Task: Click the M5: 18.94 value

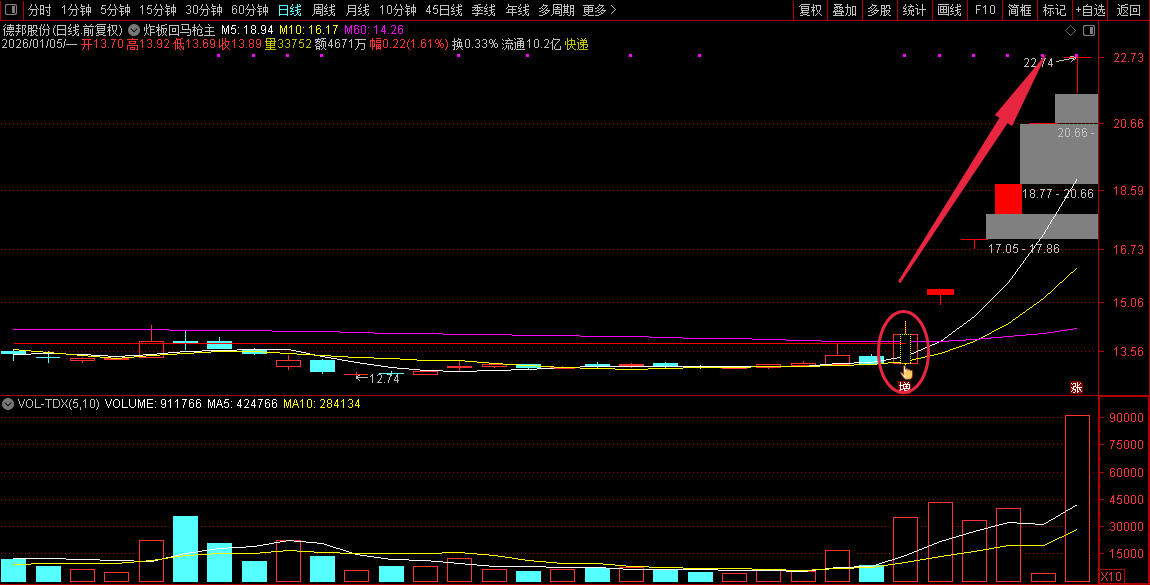Action: click(x=247, y=30)
